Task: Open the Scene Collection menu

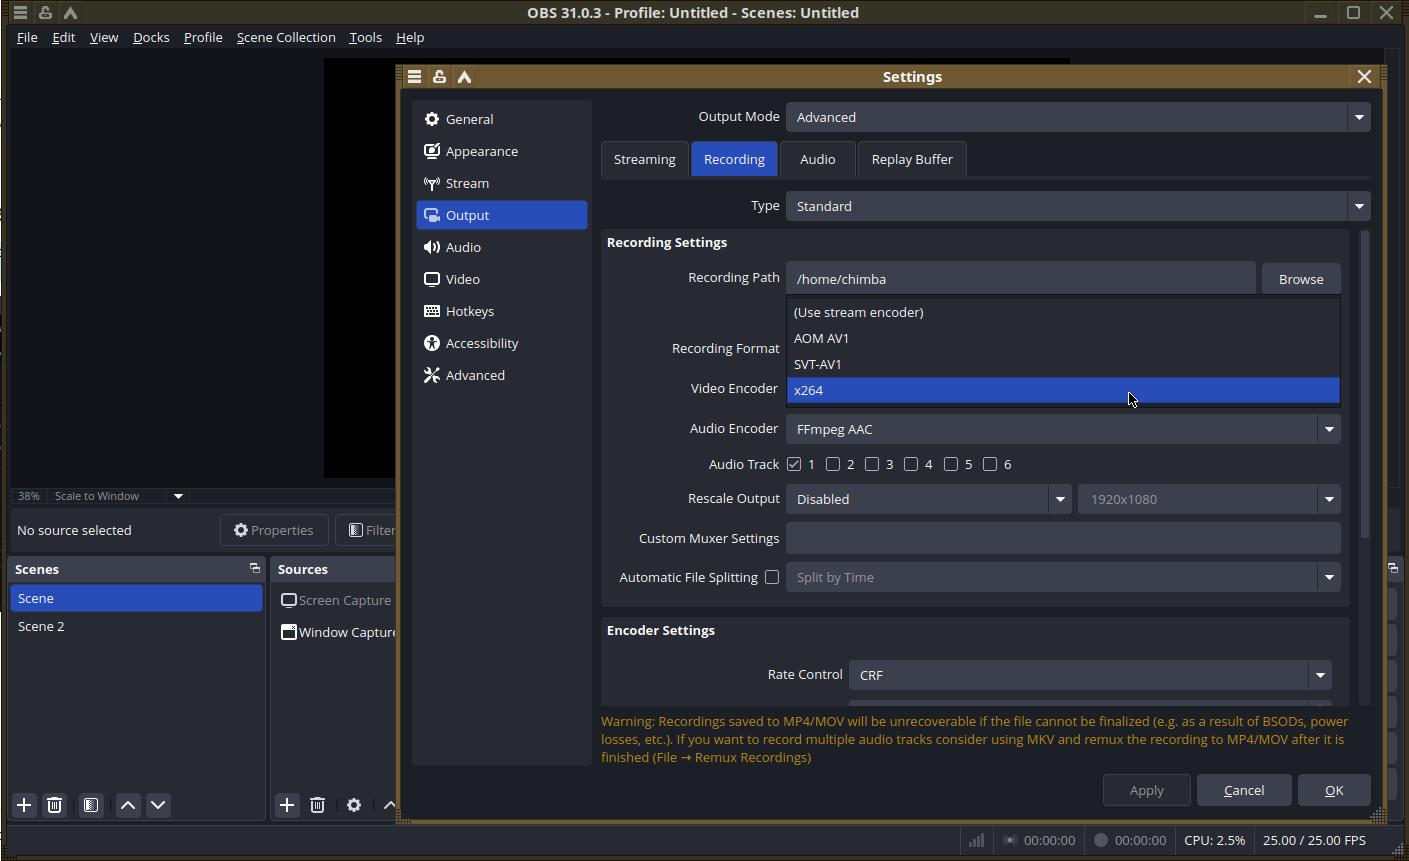Action: (x=286, y=37)
